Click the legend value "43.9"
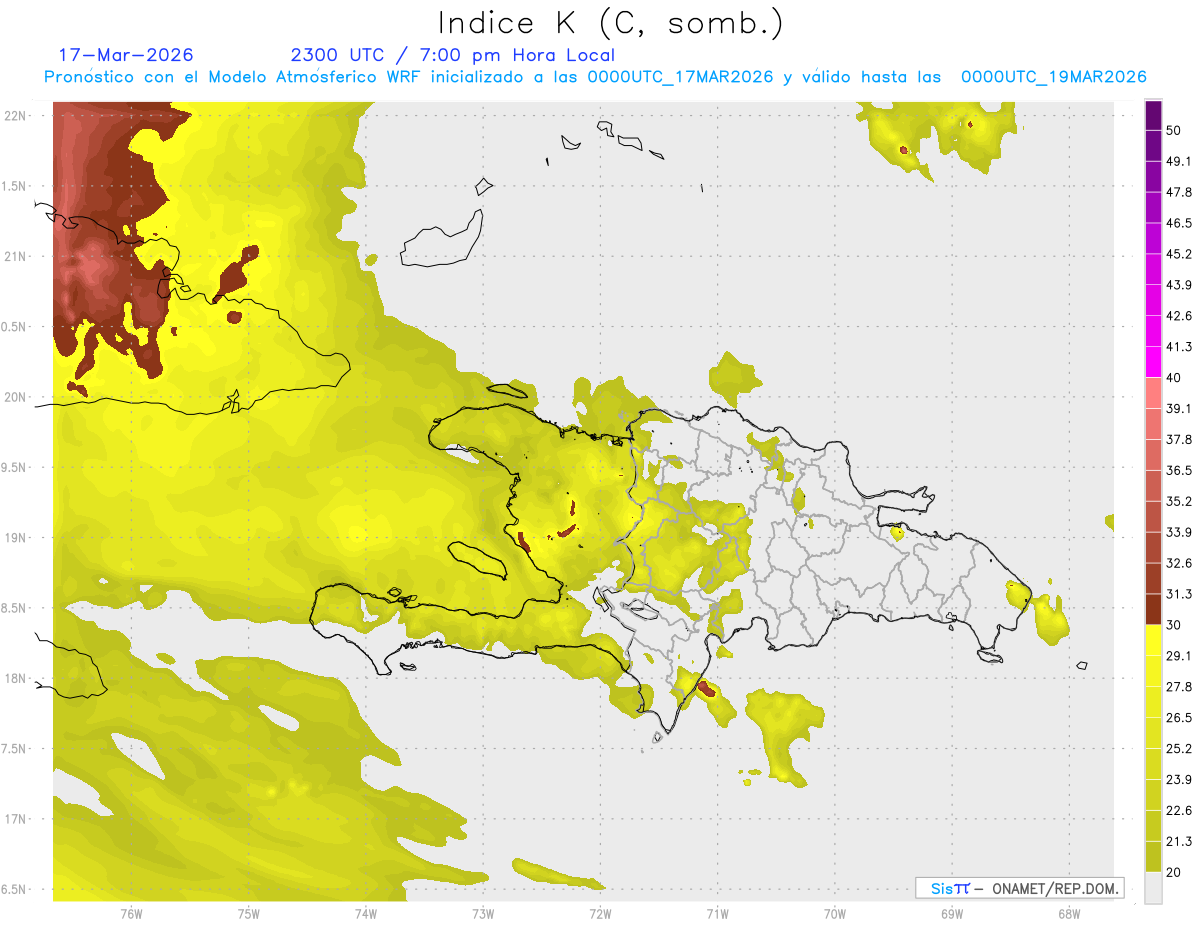 pyautogui.click(x=1179, y=285)
